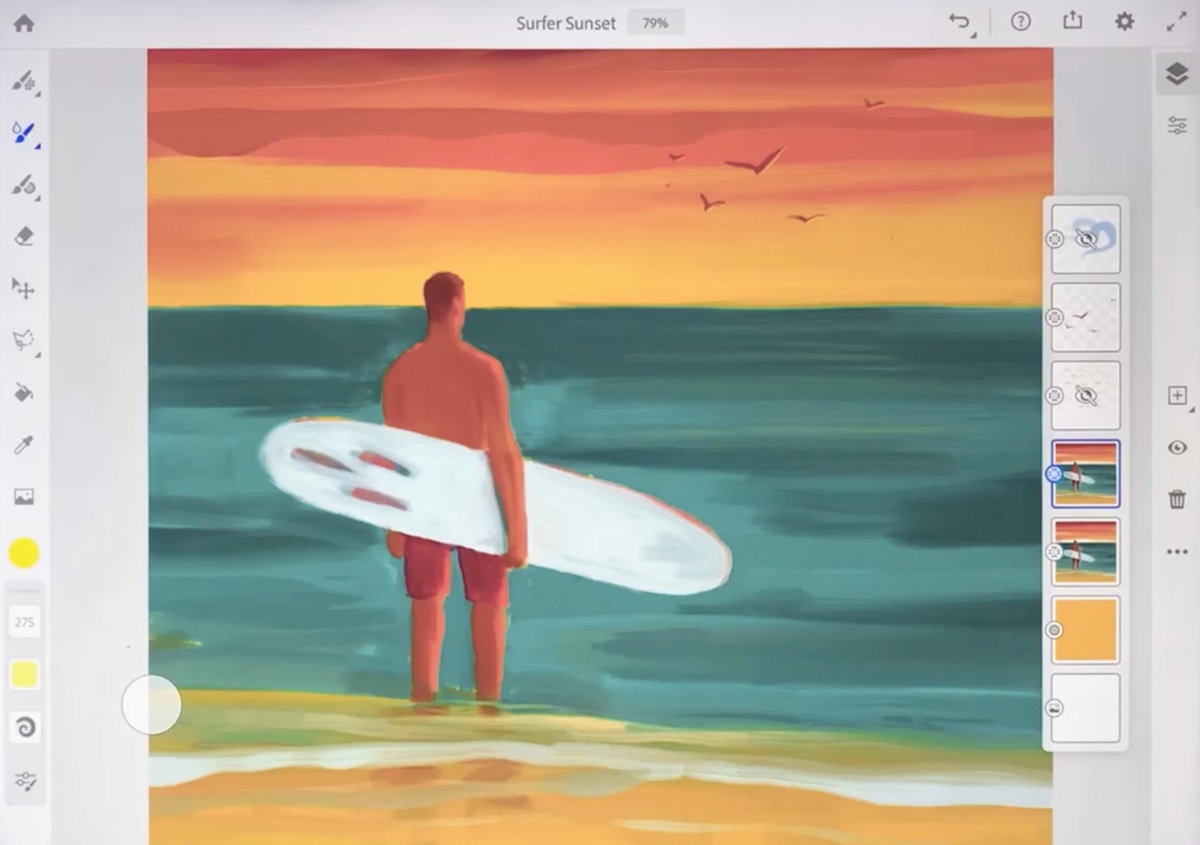Open the yellow color chip picker
The height and width of the screenshot is (845, 1200).
[24, 552]
